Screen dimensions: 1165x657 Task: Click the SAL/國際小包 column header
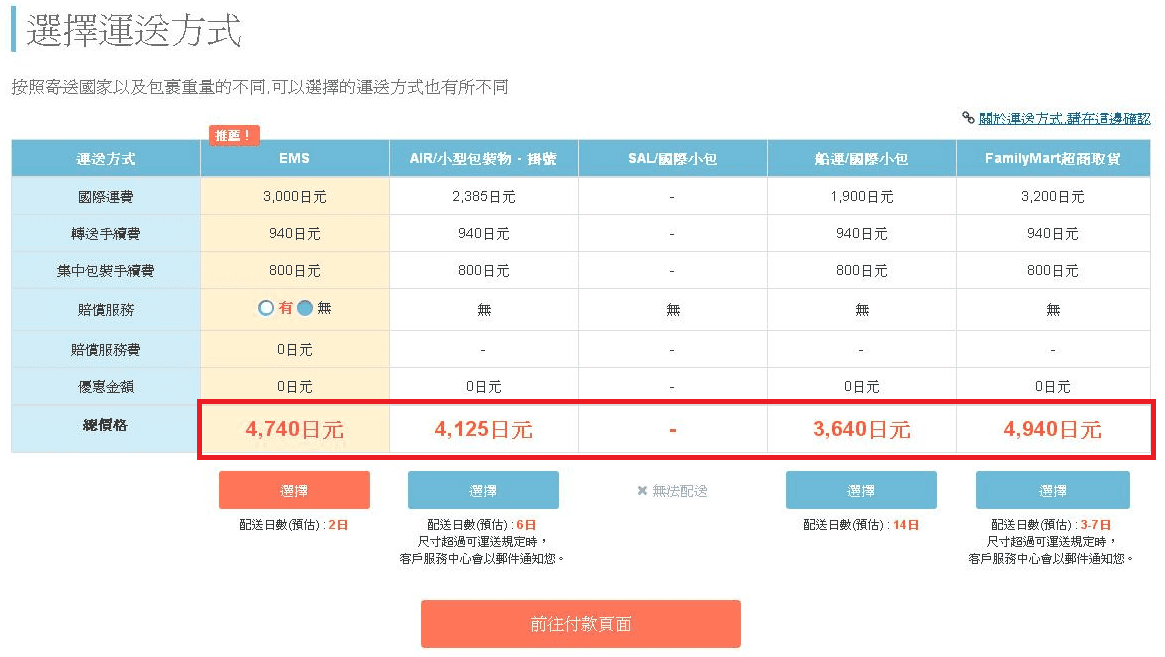pos(672,159)
